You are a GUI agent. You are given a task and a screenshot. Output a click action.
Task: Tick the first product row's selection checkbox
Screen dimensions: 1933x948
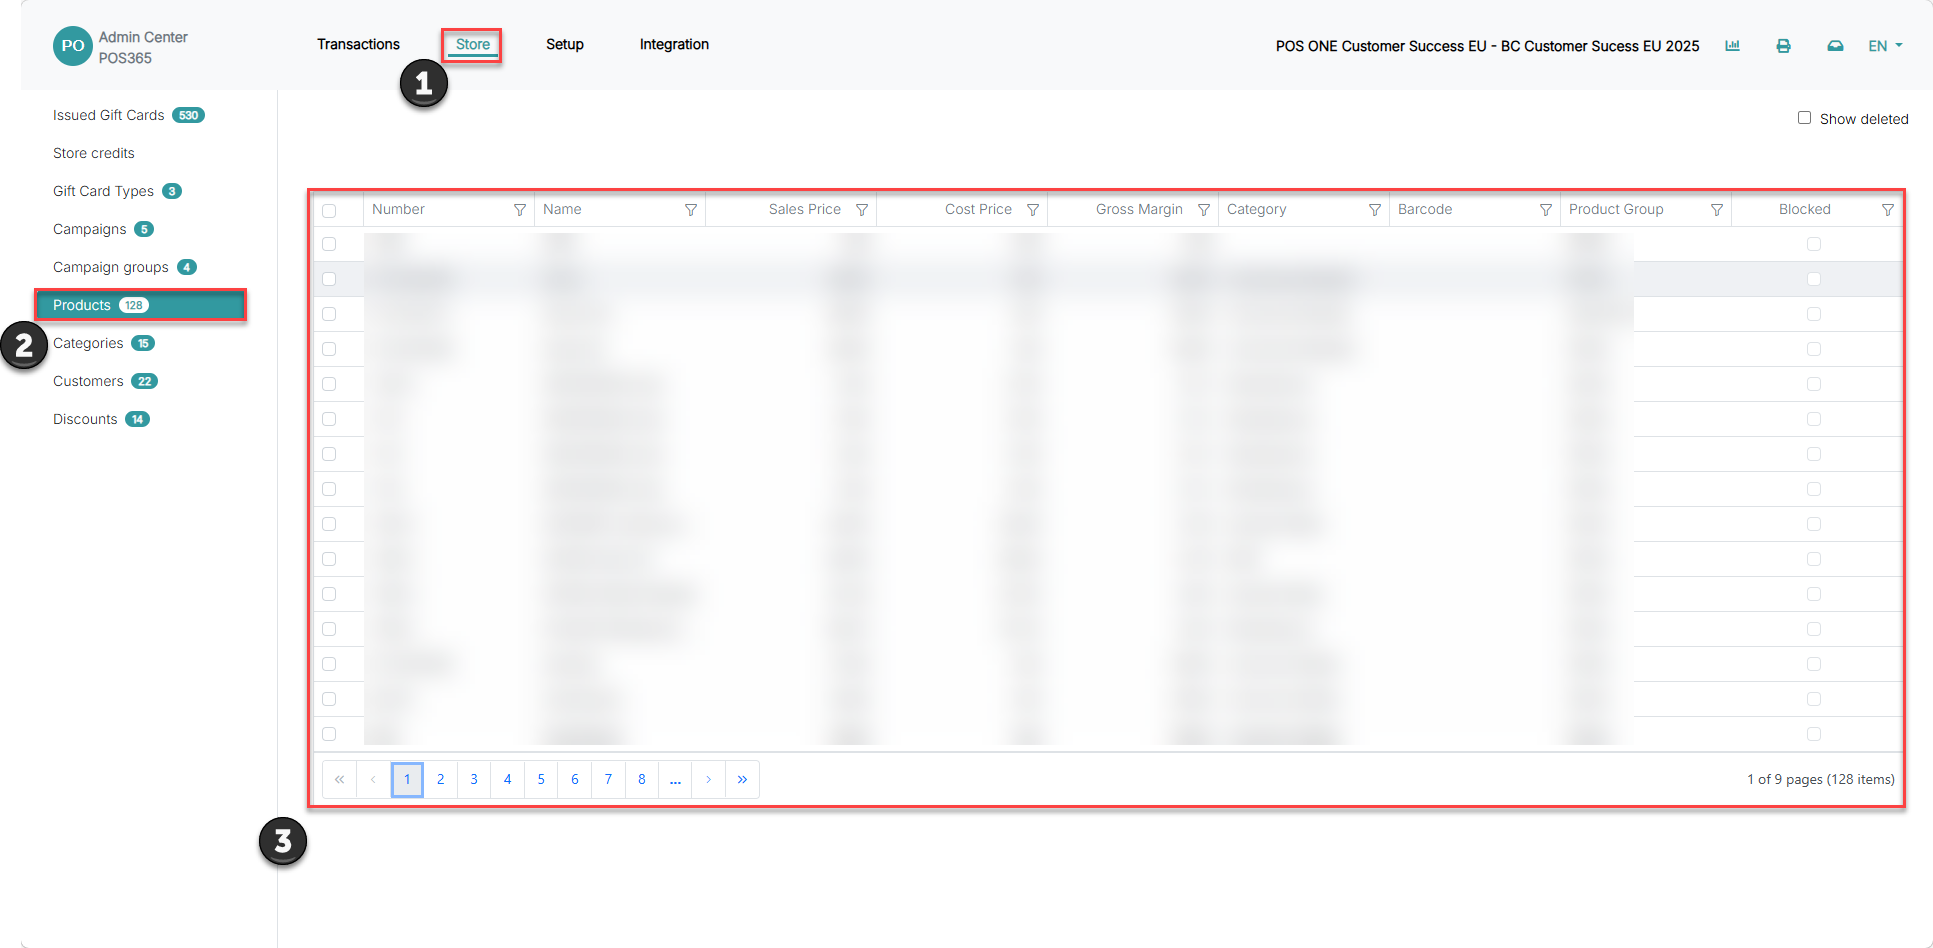[x=329, y=244]
